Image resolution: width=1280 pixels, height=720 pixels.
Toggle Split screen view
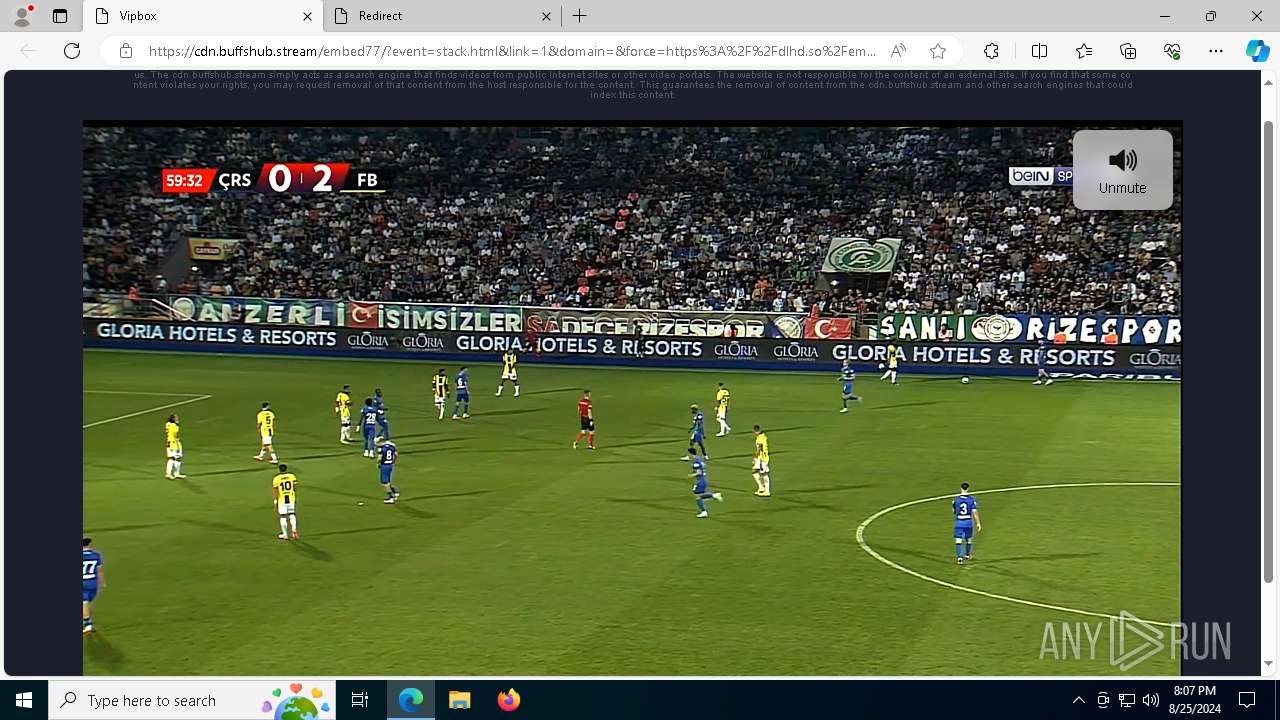pyautogui.click(x=1039, y=51)
